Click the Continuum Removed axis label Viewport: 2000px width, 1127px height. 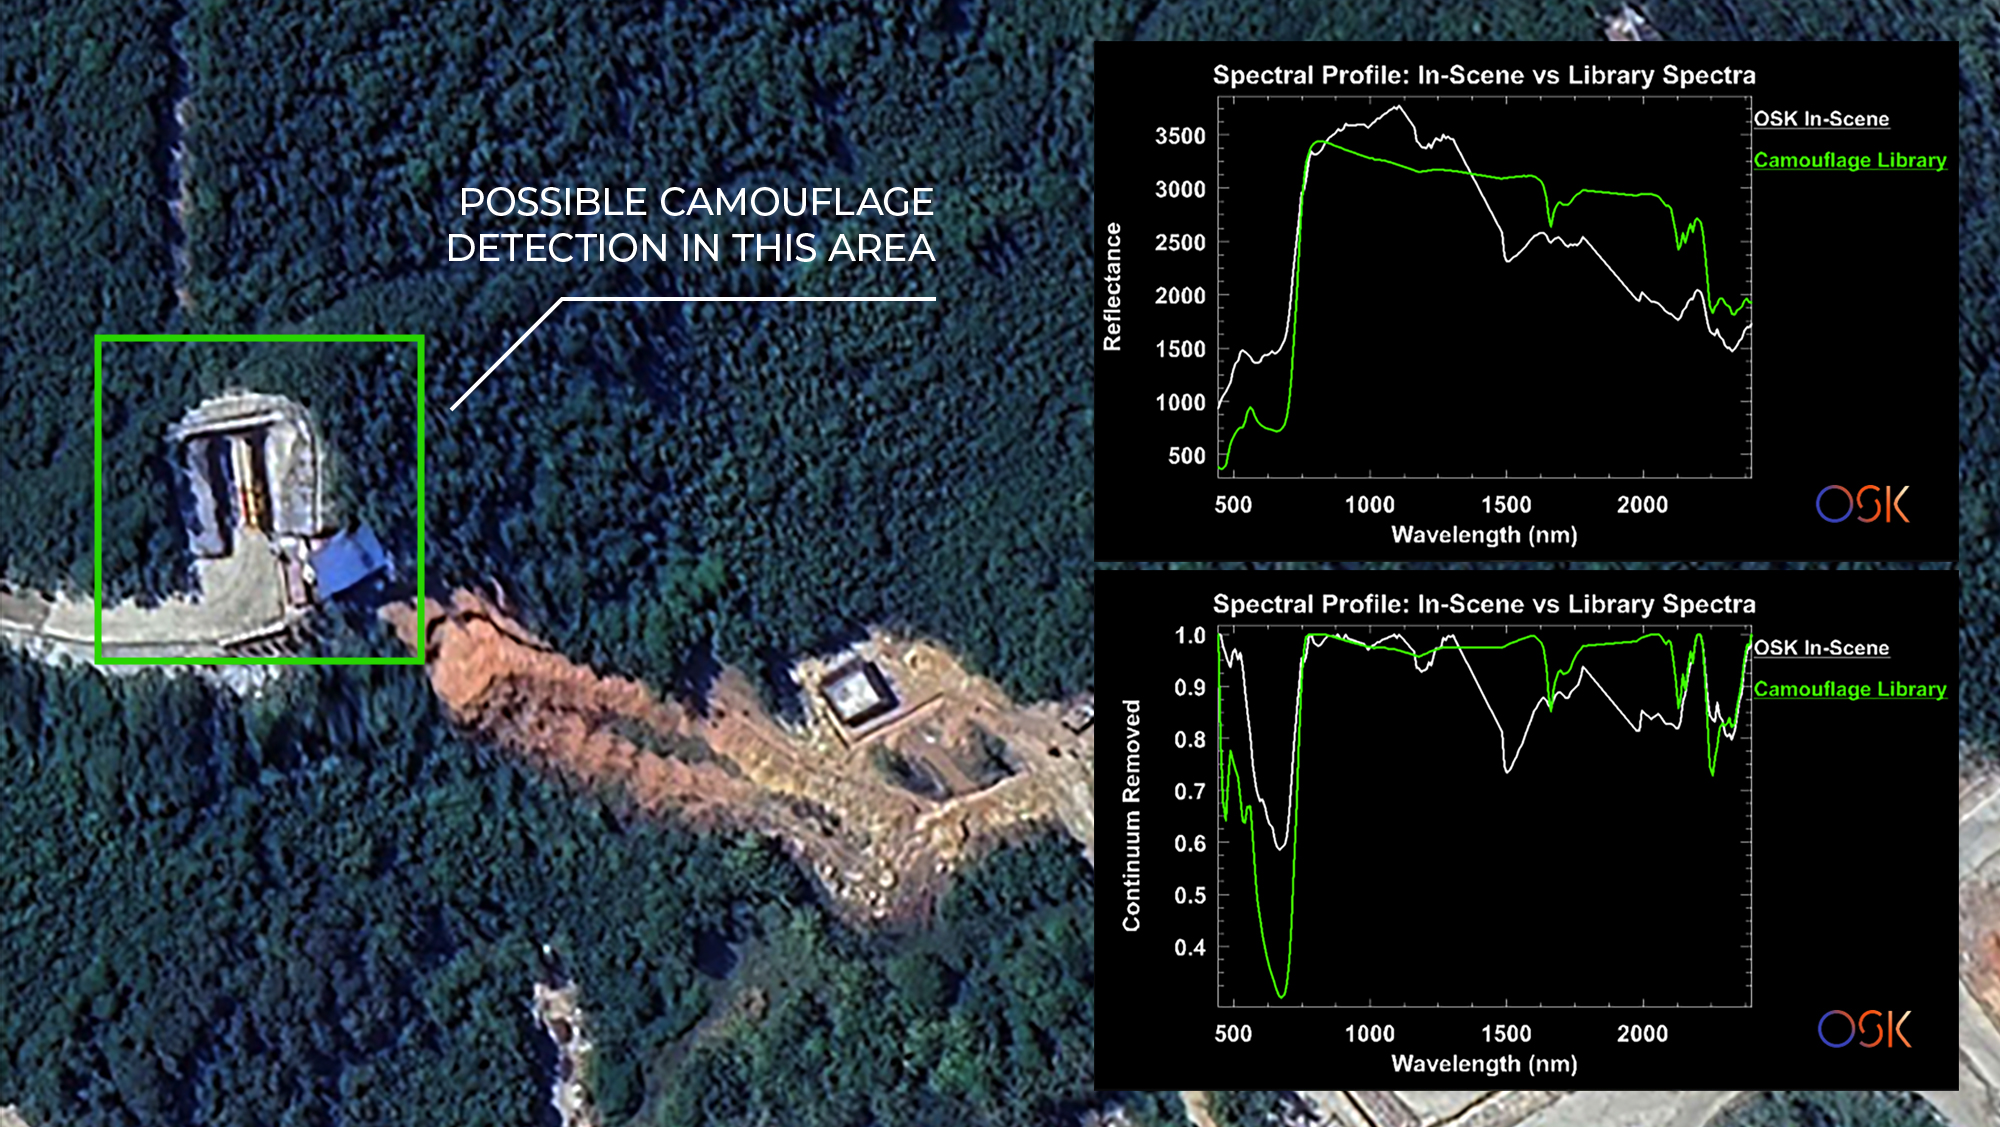pos(1131,815)
